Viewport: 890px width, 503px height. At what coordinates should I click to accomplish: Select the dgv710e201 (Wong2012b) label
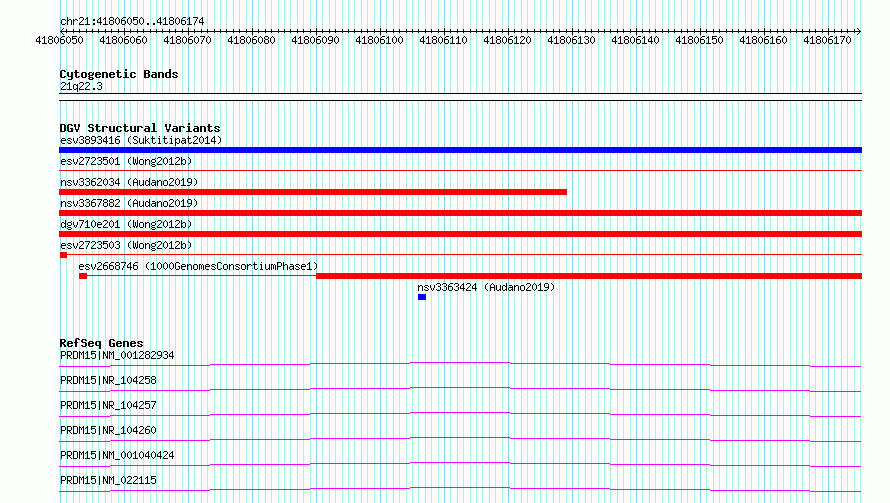point(126,224)
